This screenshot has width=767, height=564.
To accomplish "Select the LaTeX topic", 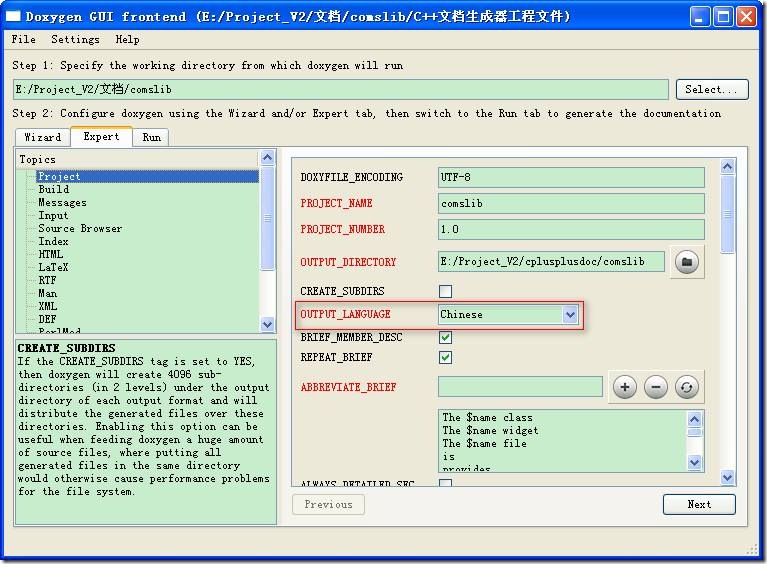I will [53, 267].
